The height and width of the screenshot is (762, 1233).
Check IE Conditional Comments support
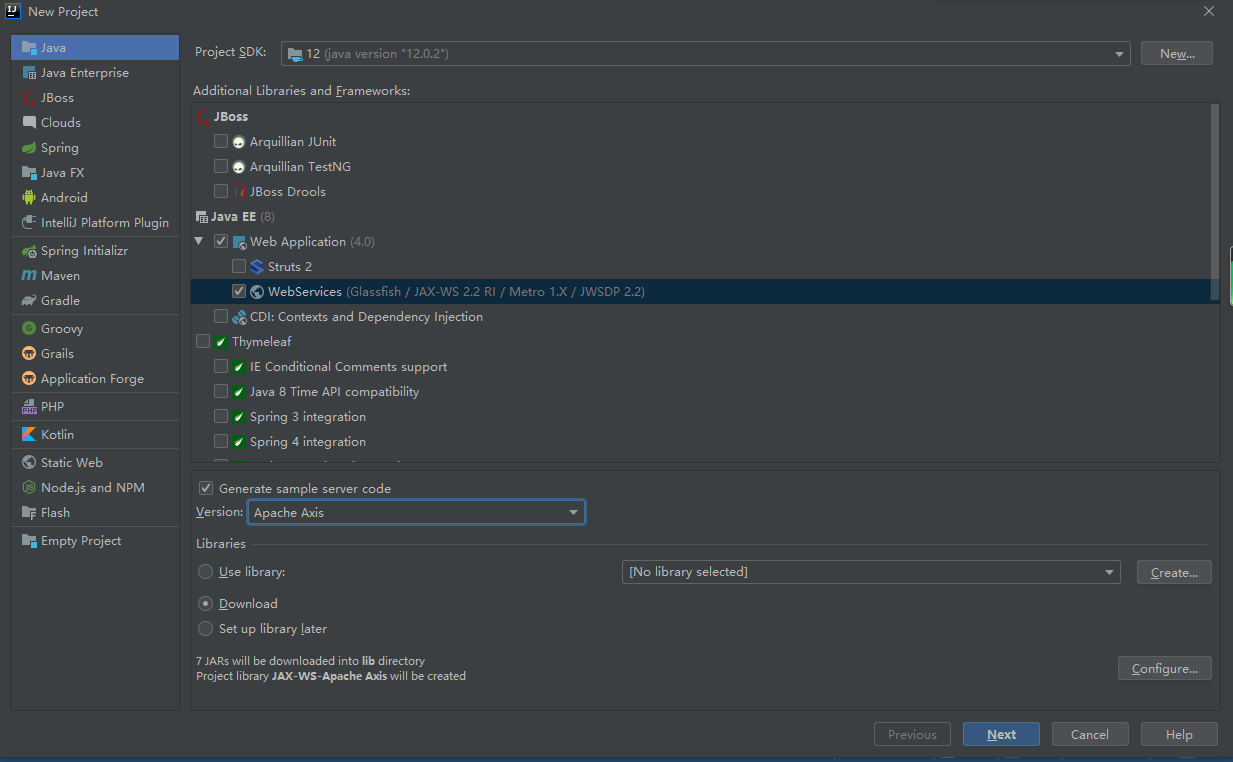[221, 366]
